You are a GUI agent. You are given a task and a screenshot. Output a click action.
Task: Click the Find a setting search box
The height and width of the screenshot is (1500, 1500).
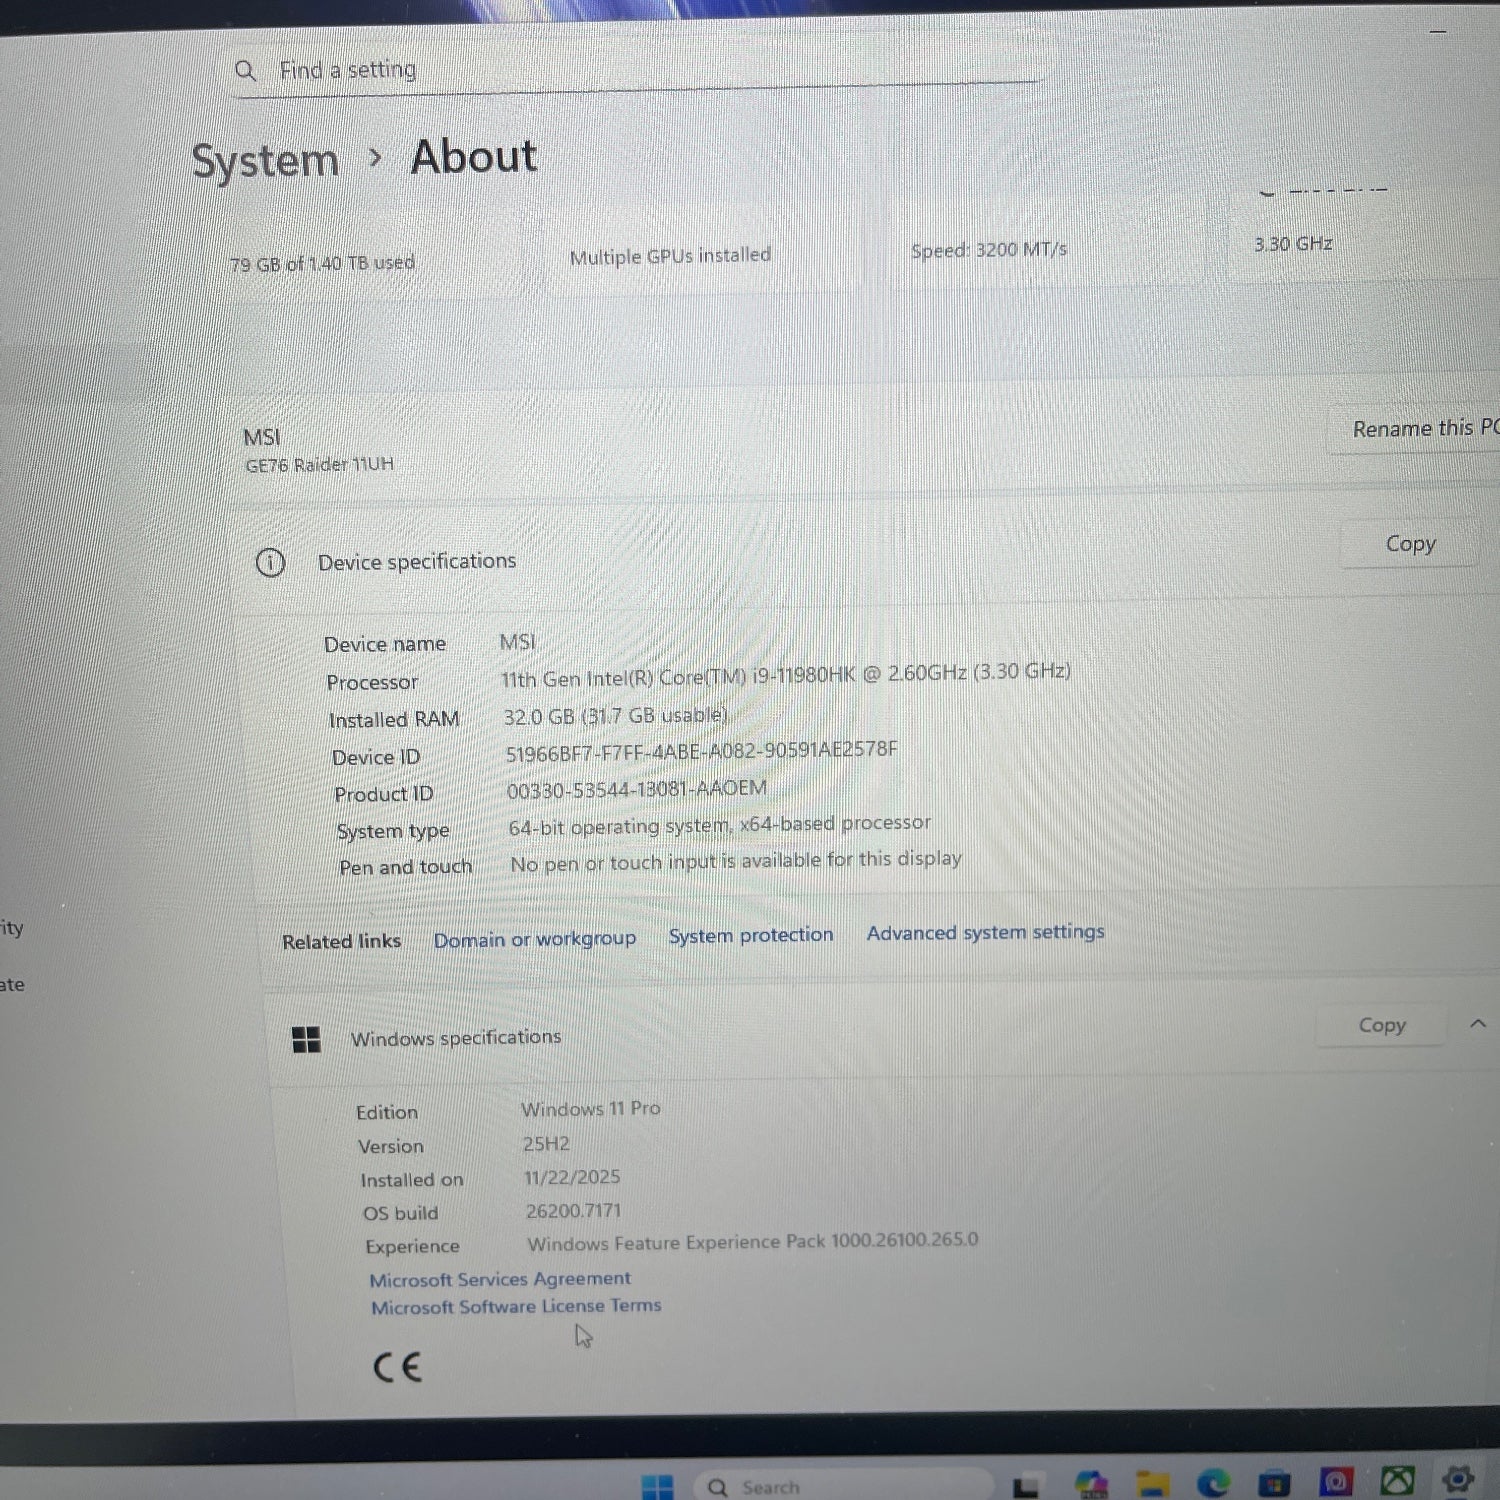[640, 69]
